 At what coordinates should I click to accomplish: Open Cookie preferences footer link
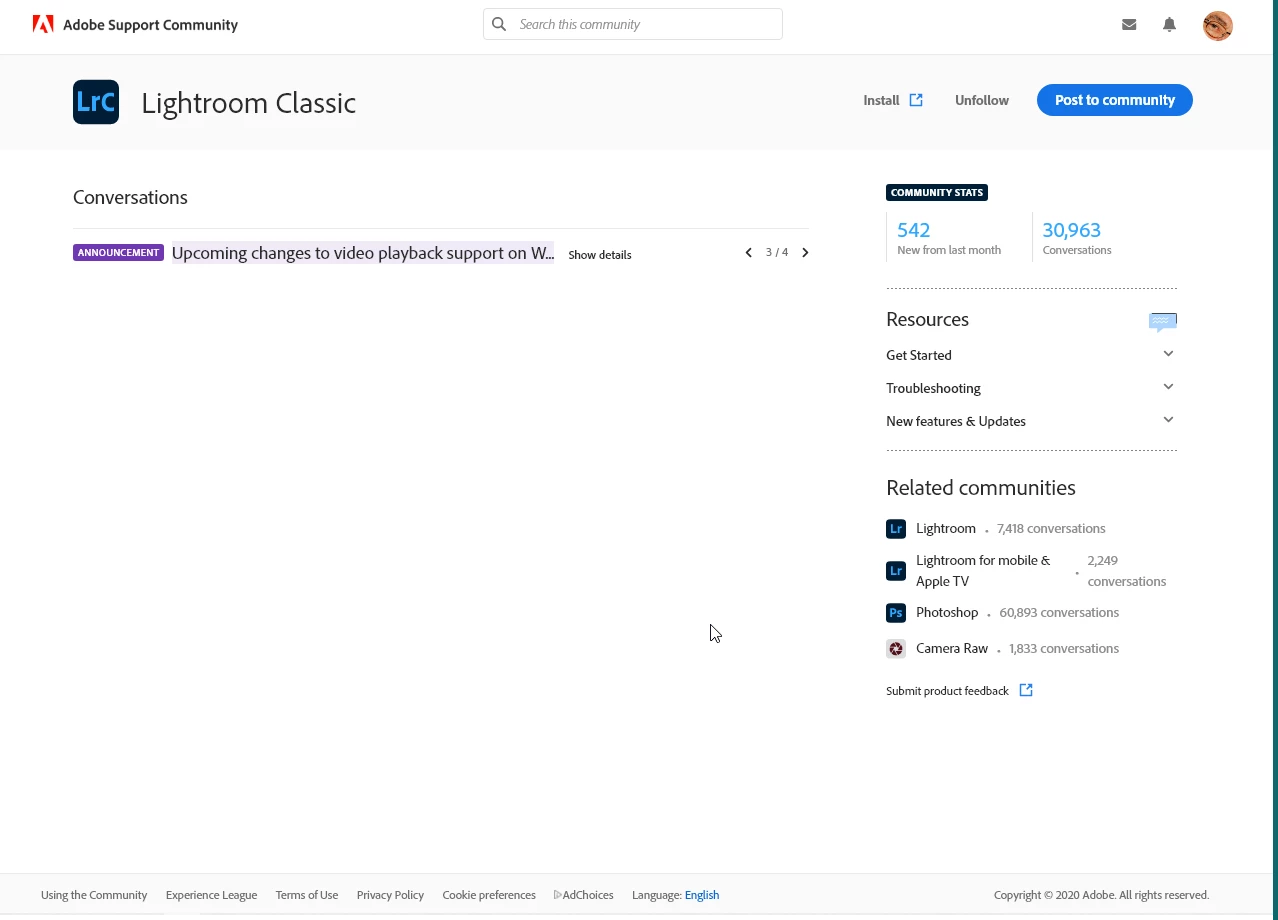pyautogui.click(x=489, y=895)
